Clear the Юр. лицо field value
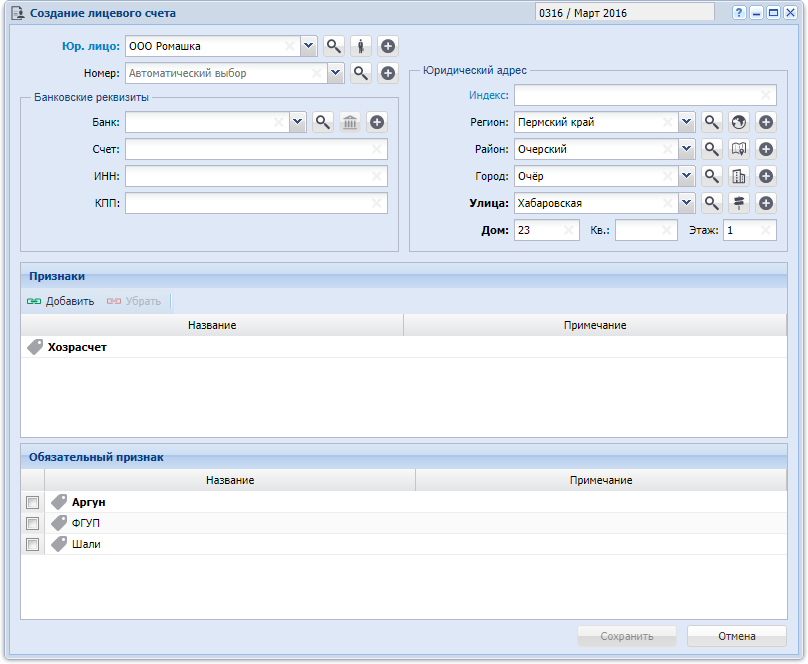Viewport: 808px width, 664px height. coord(290,46)
